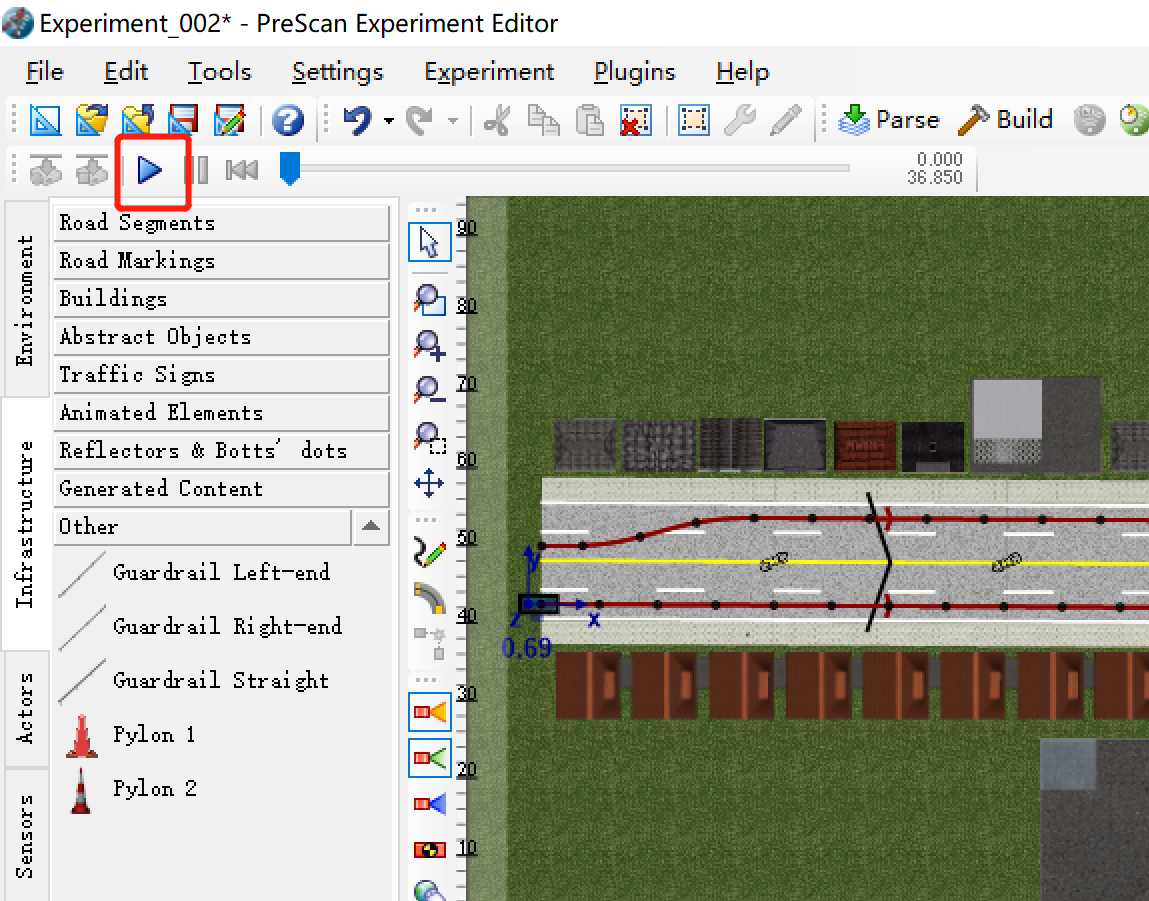The height and width of the screenshot is (901, 1149).
Task: Start playback with the blue Play button
Action: coord(150,170)
